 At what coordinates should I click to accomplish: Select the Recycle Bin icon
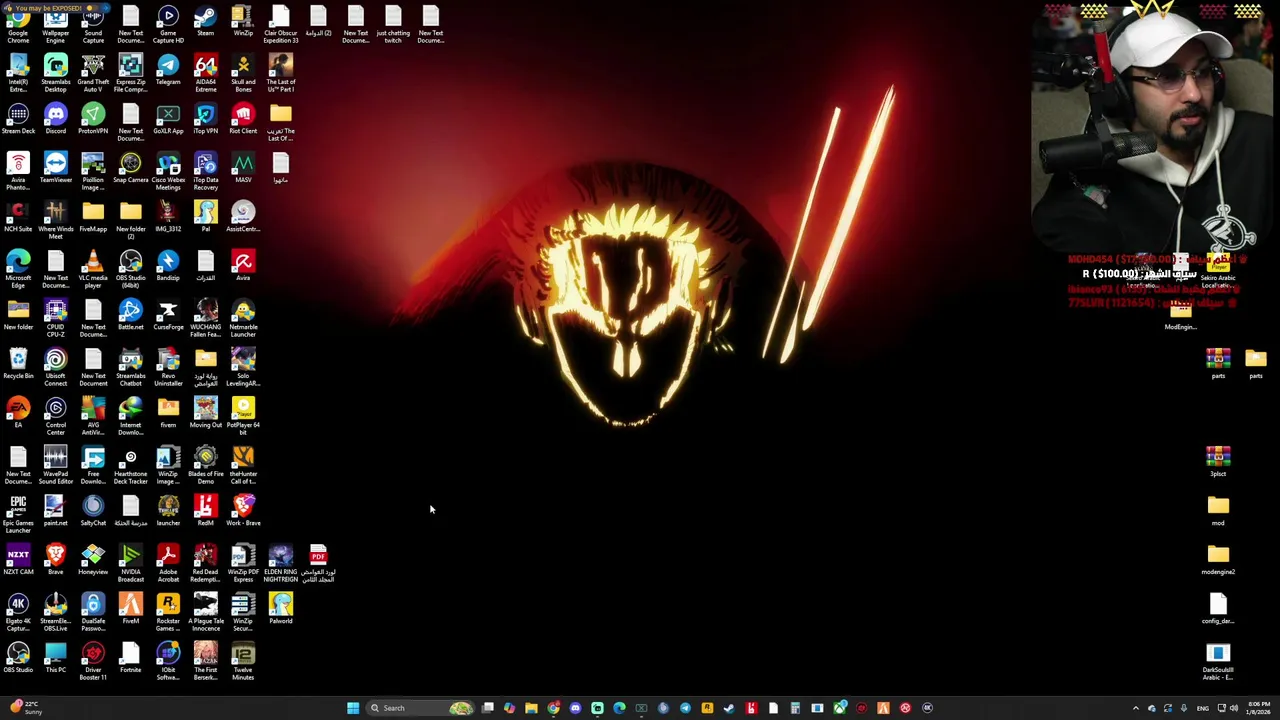(x=18, y=364)
